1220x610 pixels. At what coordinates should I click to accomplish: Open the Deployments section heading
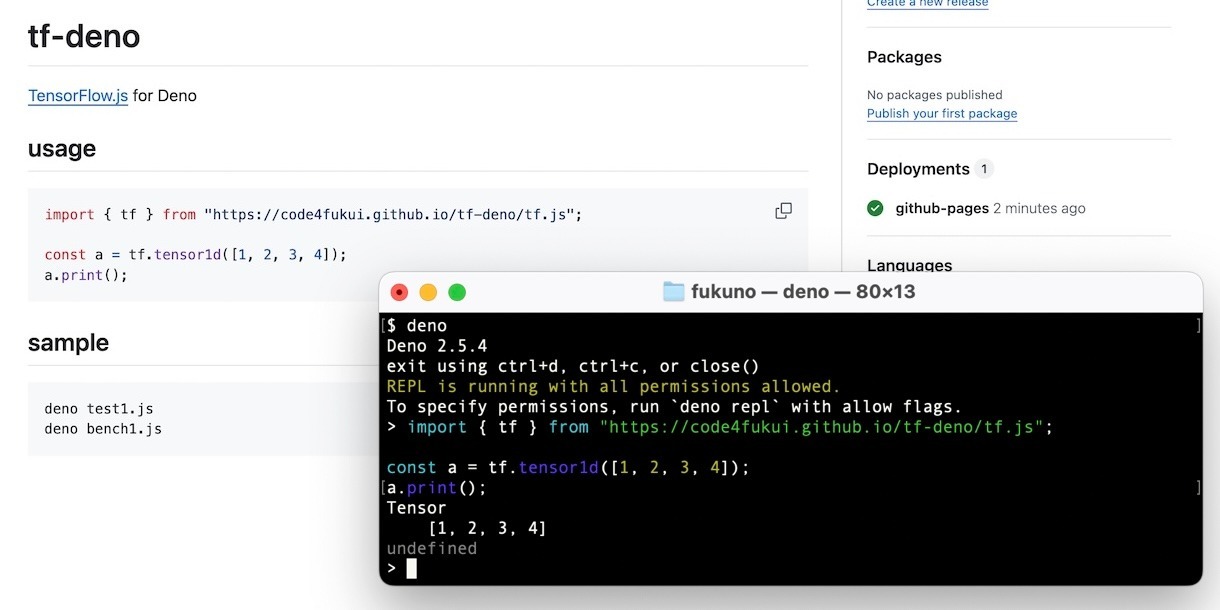tap(918, 169)
